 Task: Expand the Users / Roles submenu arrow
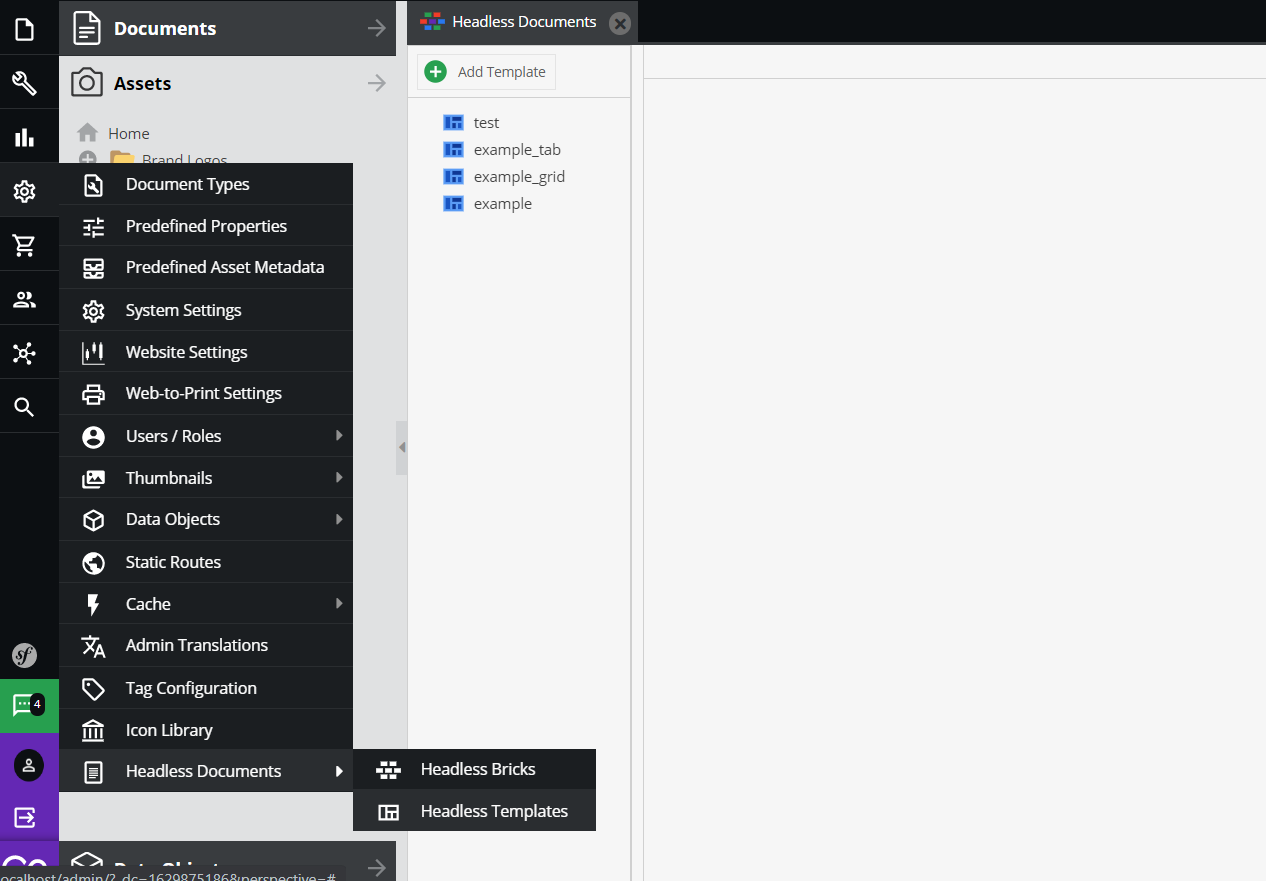click(339, 436)
